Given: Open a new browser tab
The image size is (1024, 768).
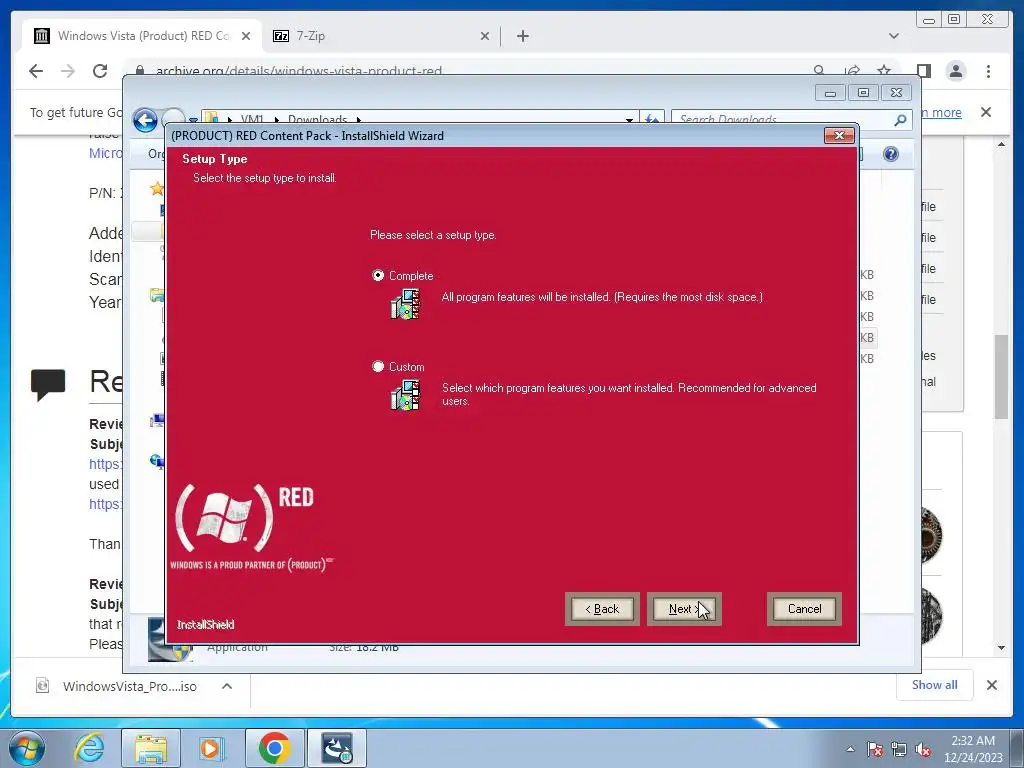Looking at the screenshot, I should (522, 36).
